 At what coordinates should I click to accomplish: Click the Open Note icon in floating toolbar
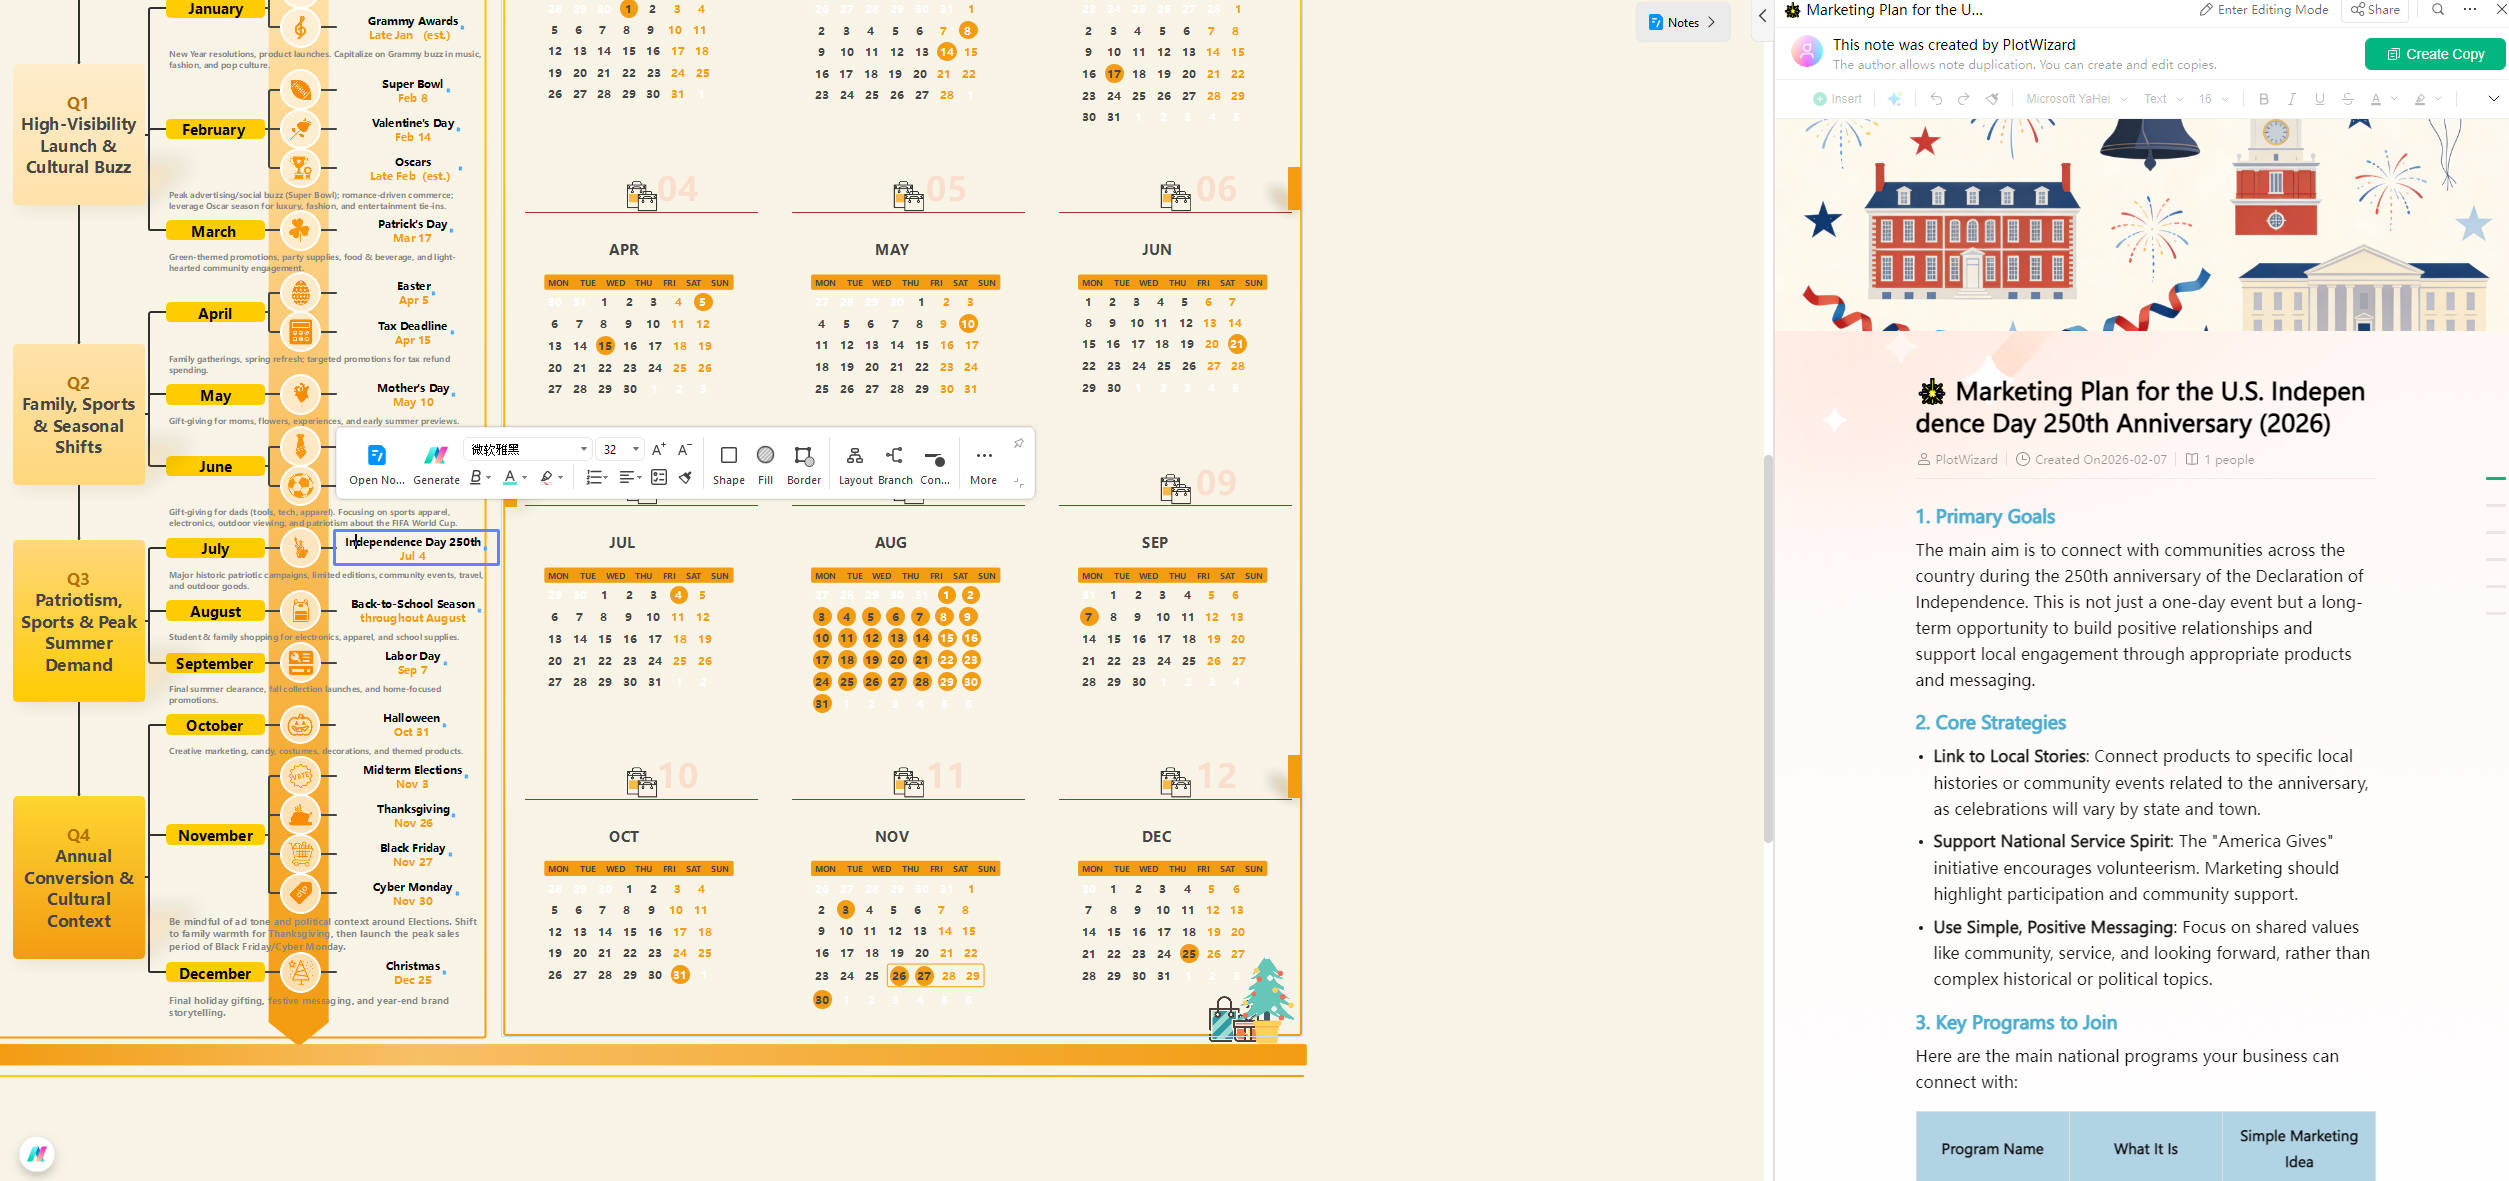(376, 456)
